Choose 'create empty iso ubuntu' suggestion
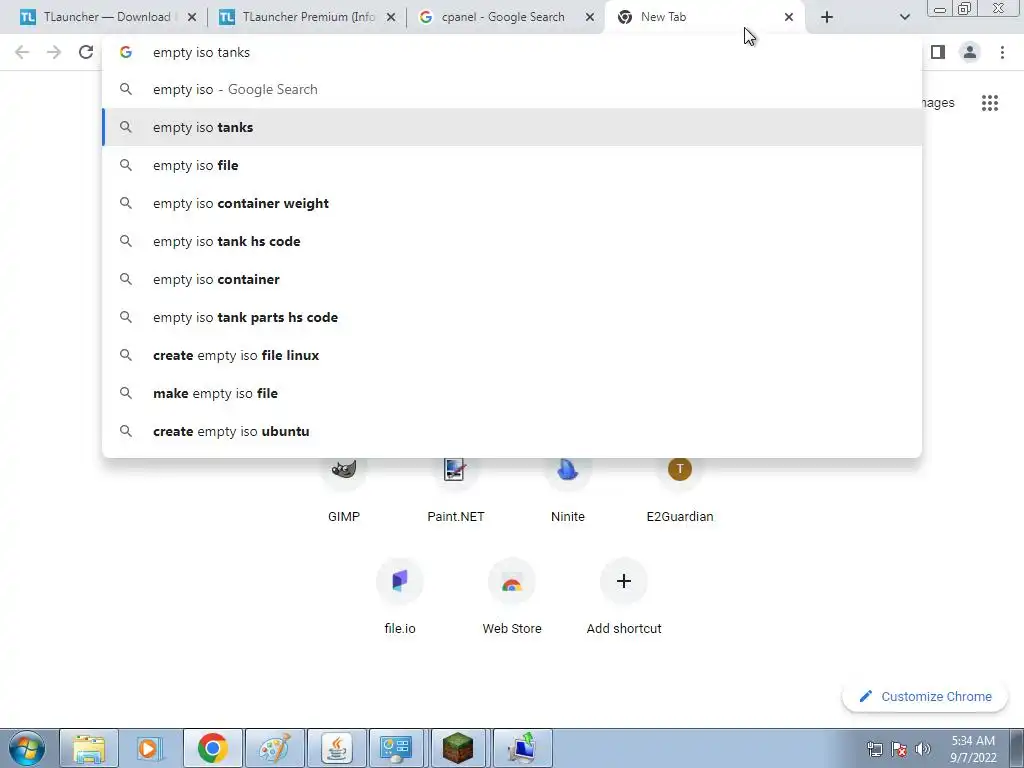 pyautogui.click(x=512, y=431)
